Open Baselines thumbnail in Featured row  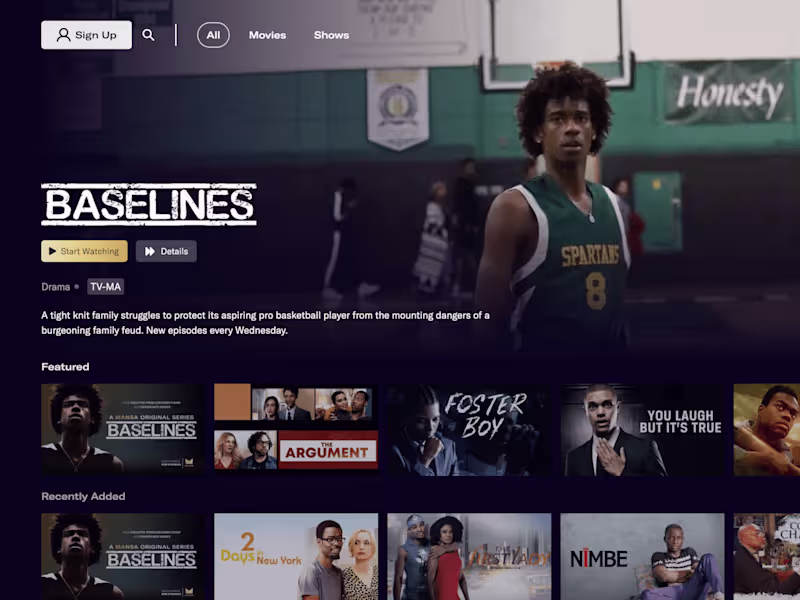point(123,430)
